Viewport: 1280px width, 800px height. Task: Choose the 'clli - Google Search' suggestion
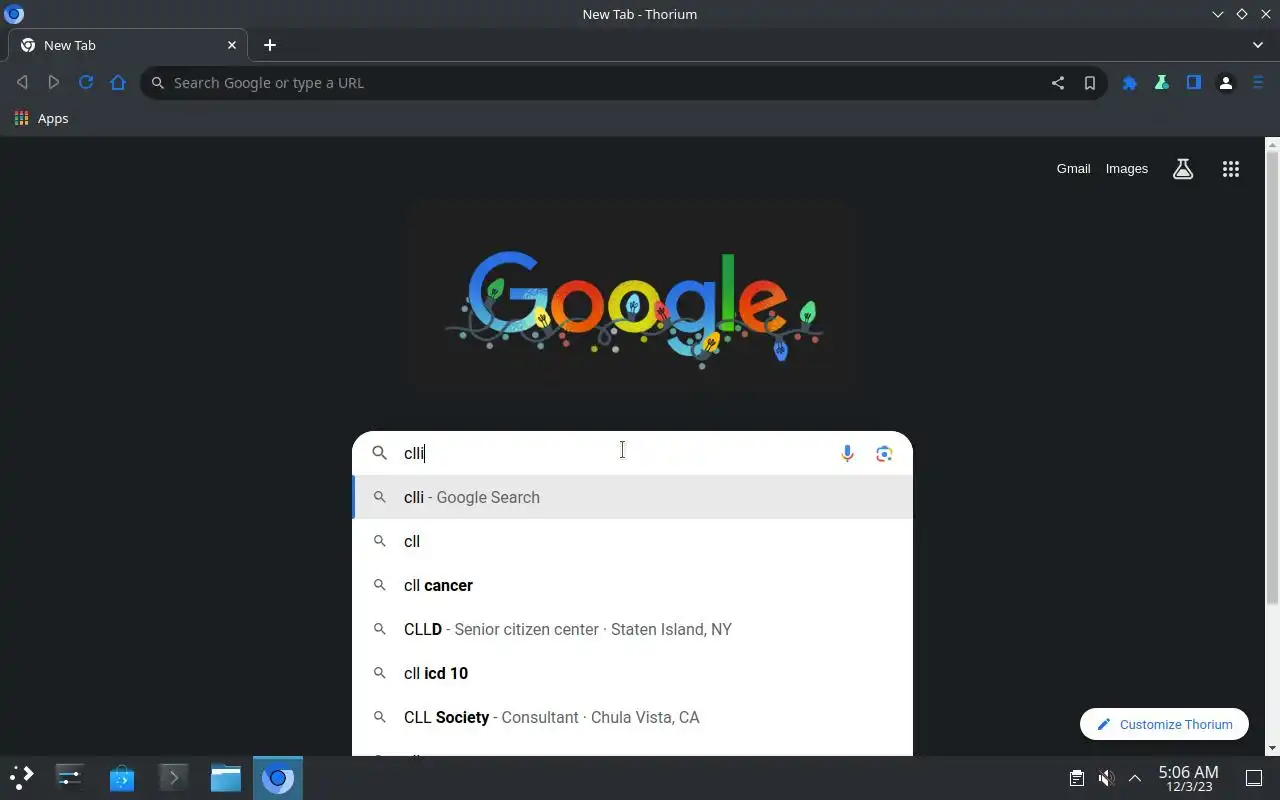pos(633,497)
